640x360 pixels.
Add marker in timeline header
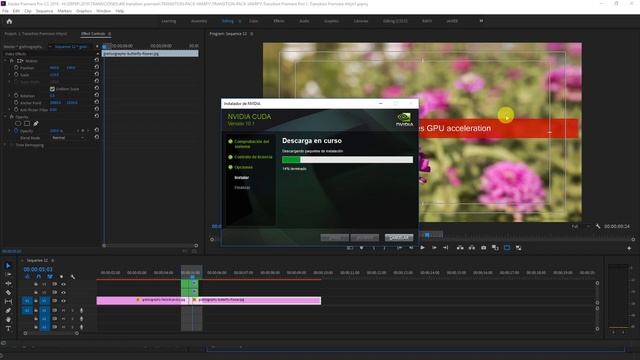tap(61, 277)
